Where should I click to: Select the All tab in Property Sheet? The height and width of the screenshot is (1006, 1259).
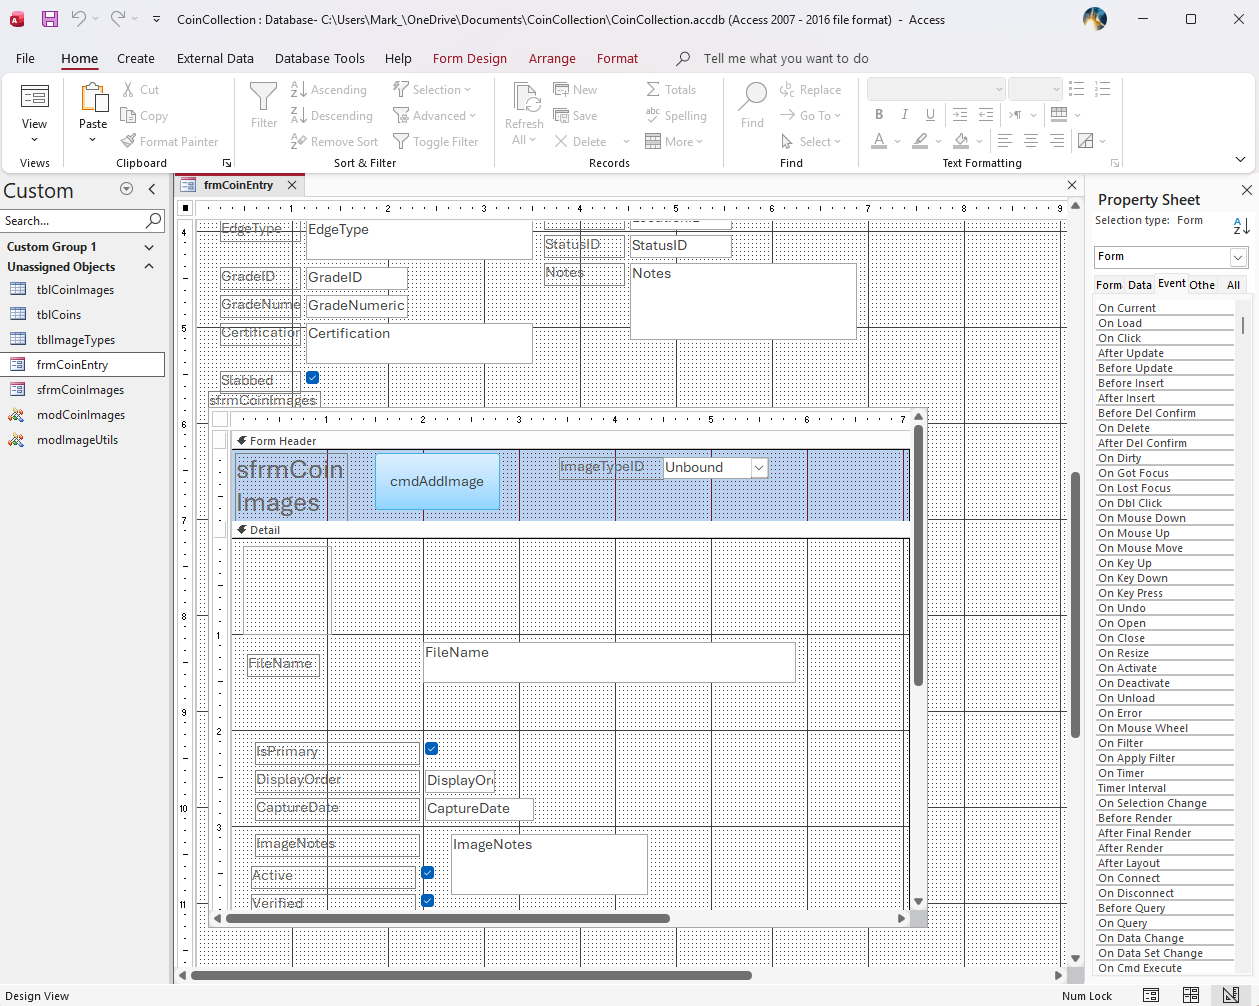(x=1234, y=285)
